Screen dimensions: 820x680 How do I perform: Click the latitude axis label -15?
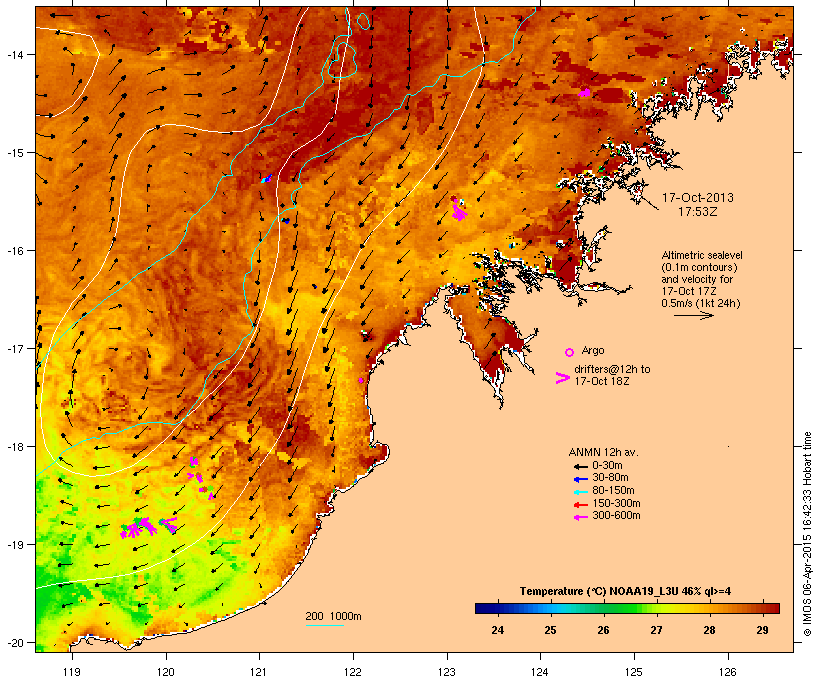coord(14,153)
